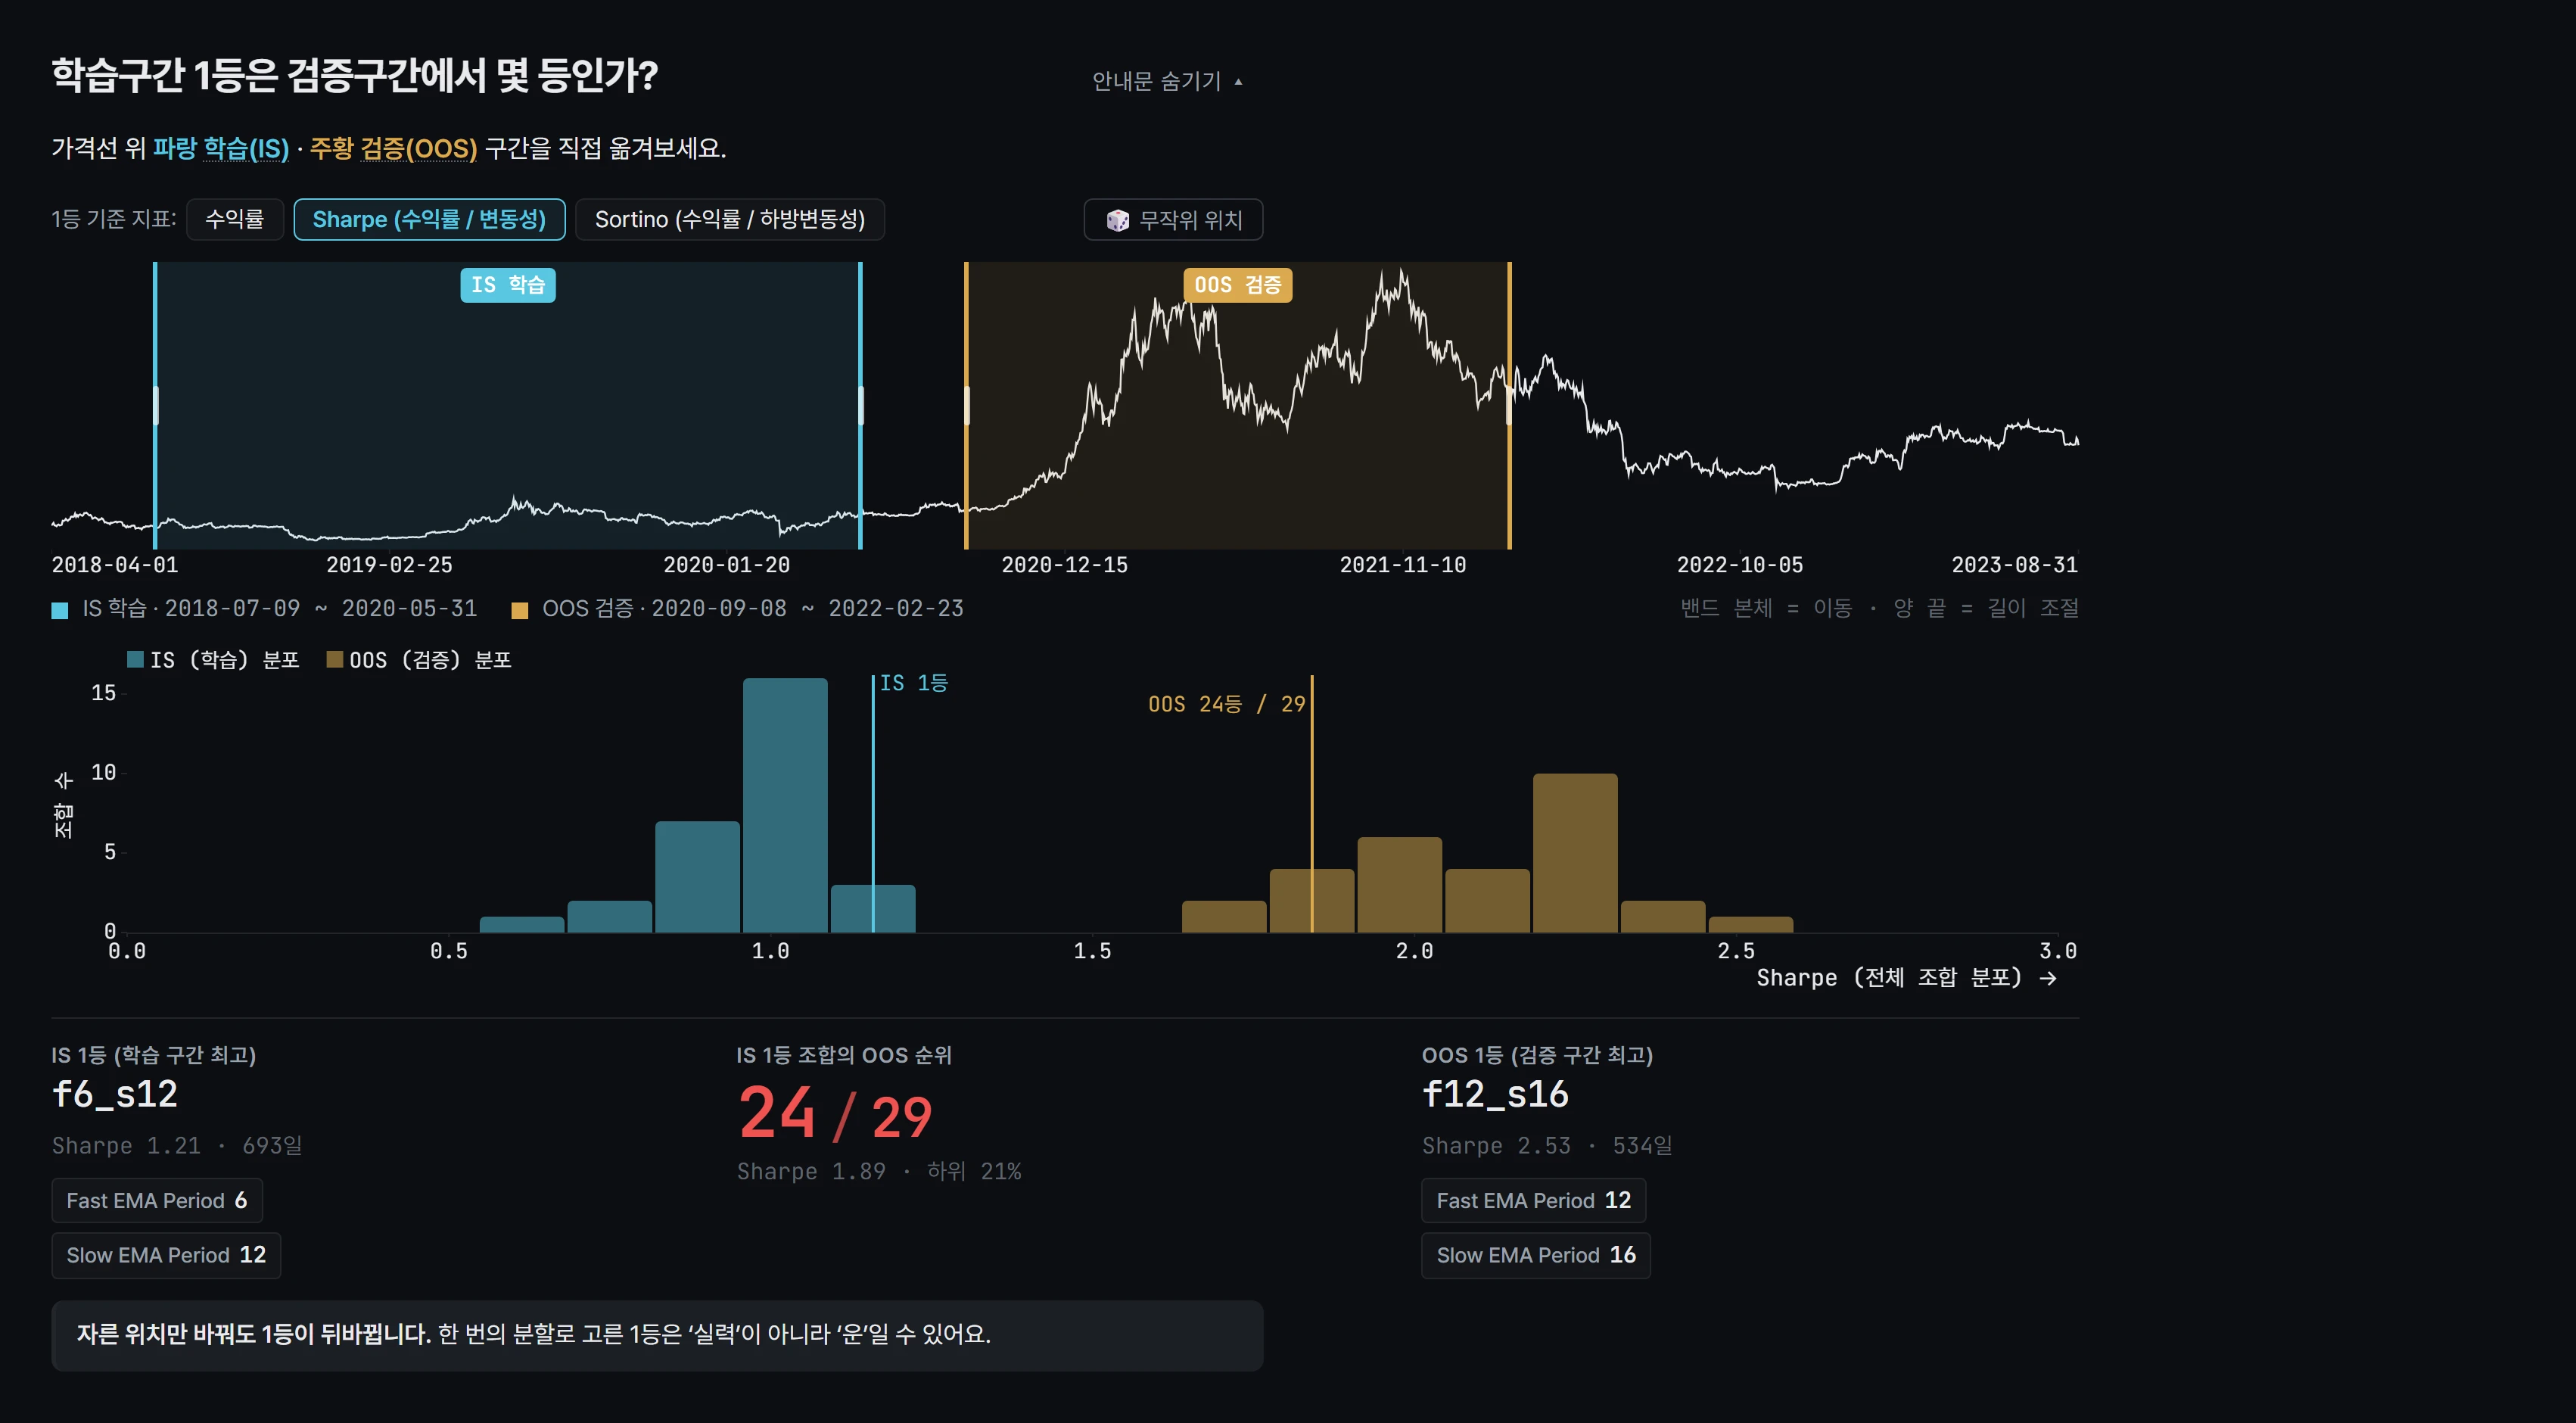Click the 자른 위치만 바꿔도 notice box
This screenshot has height=1423, width=2576.
pyautogui.click(x=657, y=1336)
